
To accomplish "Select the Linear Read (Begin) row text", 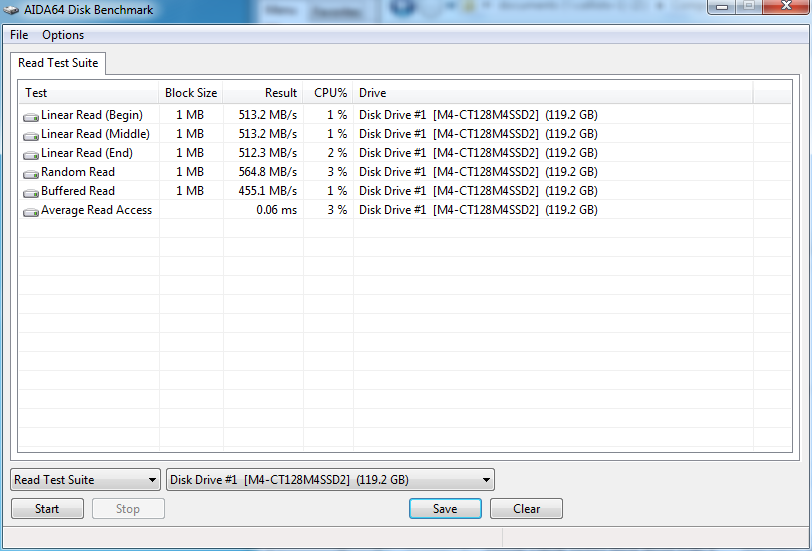I will pos(92,115).
